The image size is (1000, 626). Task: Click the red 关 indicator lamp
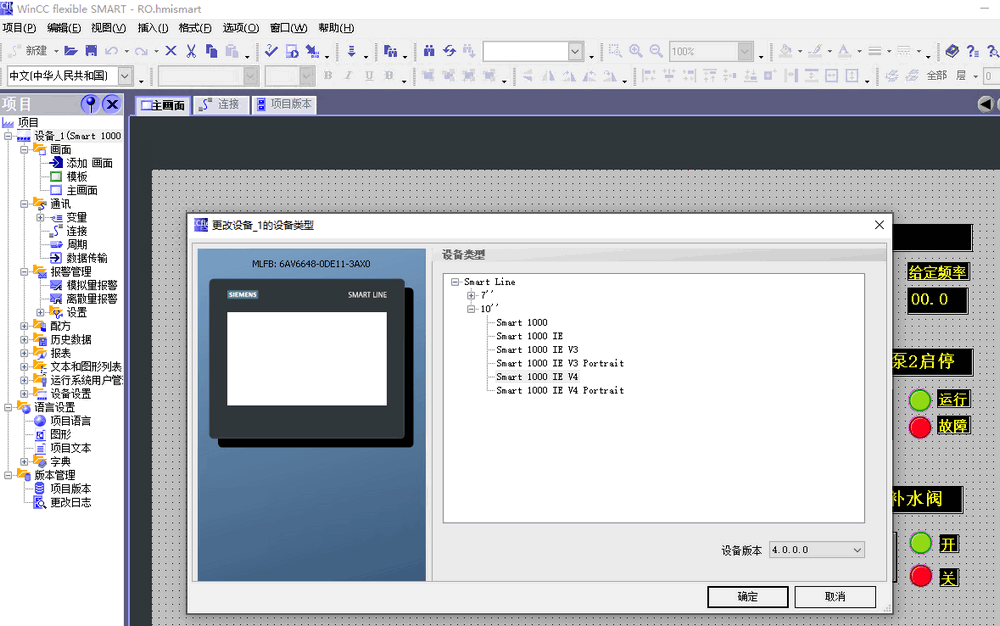[920, 576]
